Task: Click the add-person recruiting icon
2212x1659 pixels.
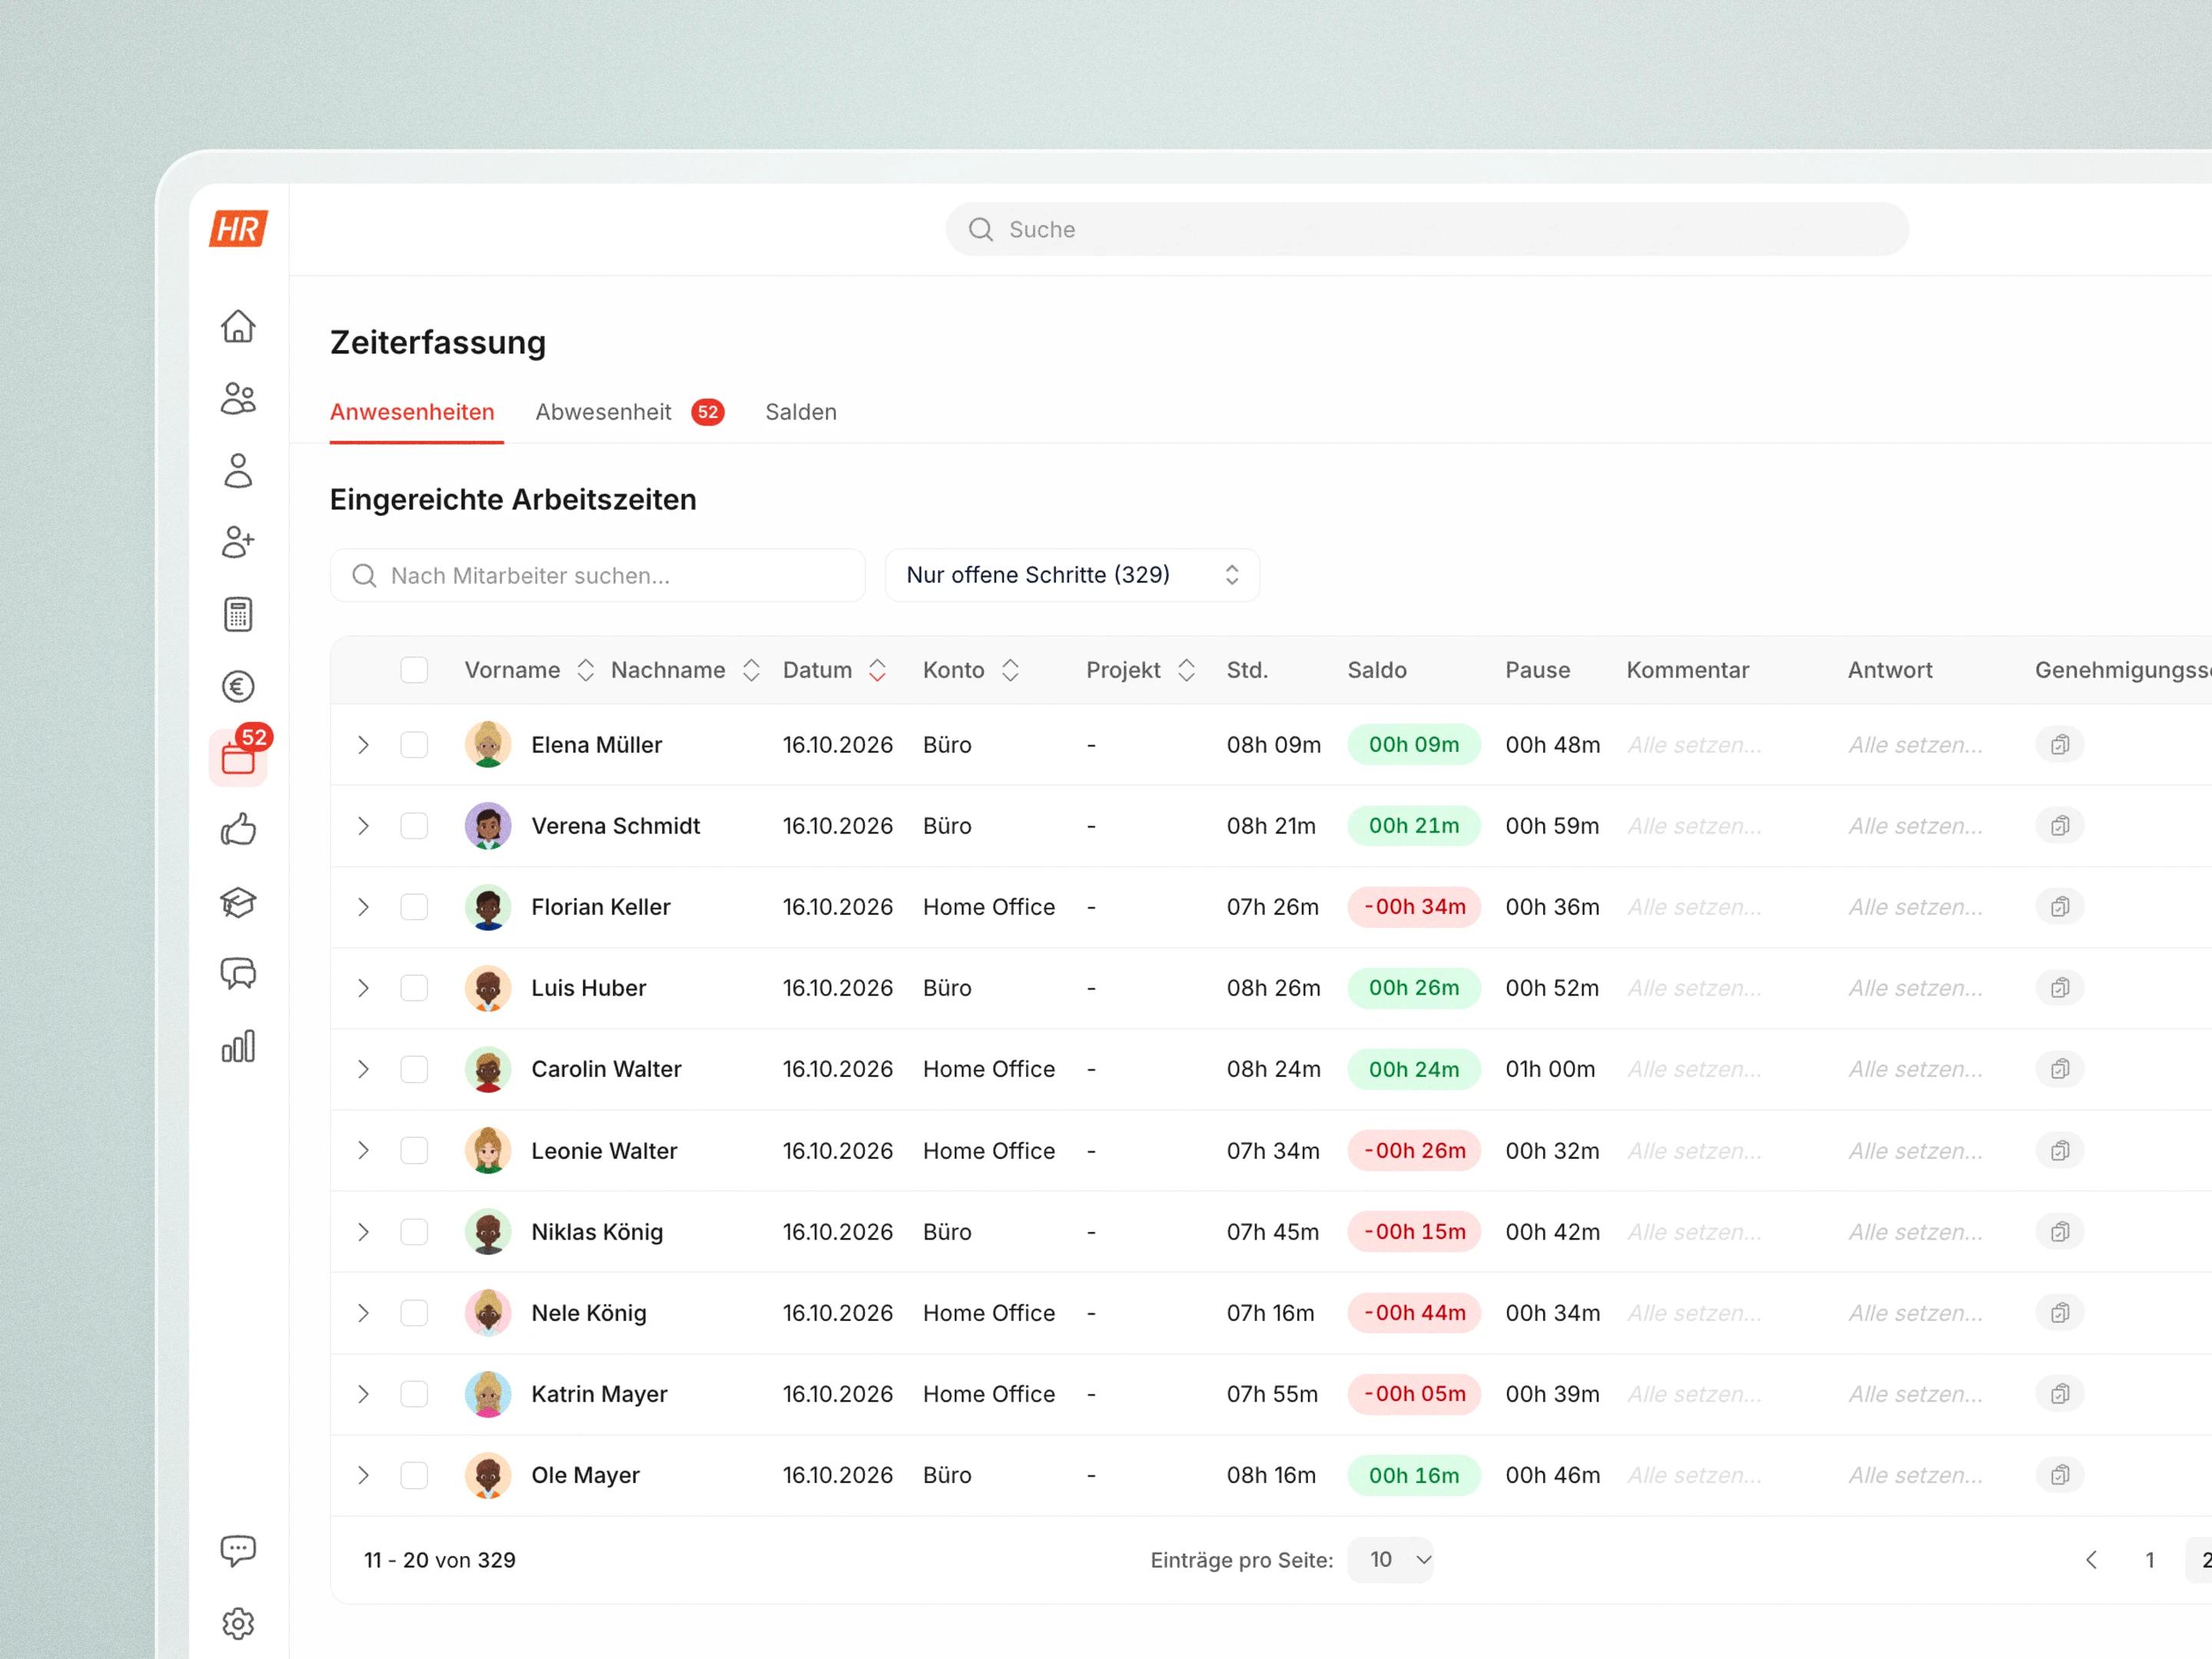Action: click(x=238, y=542)
